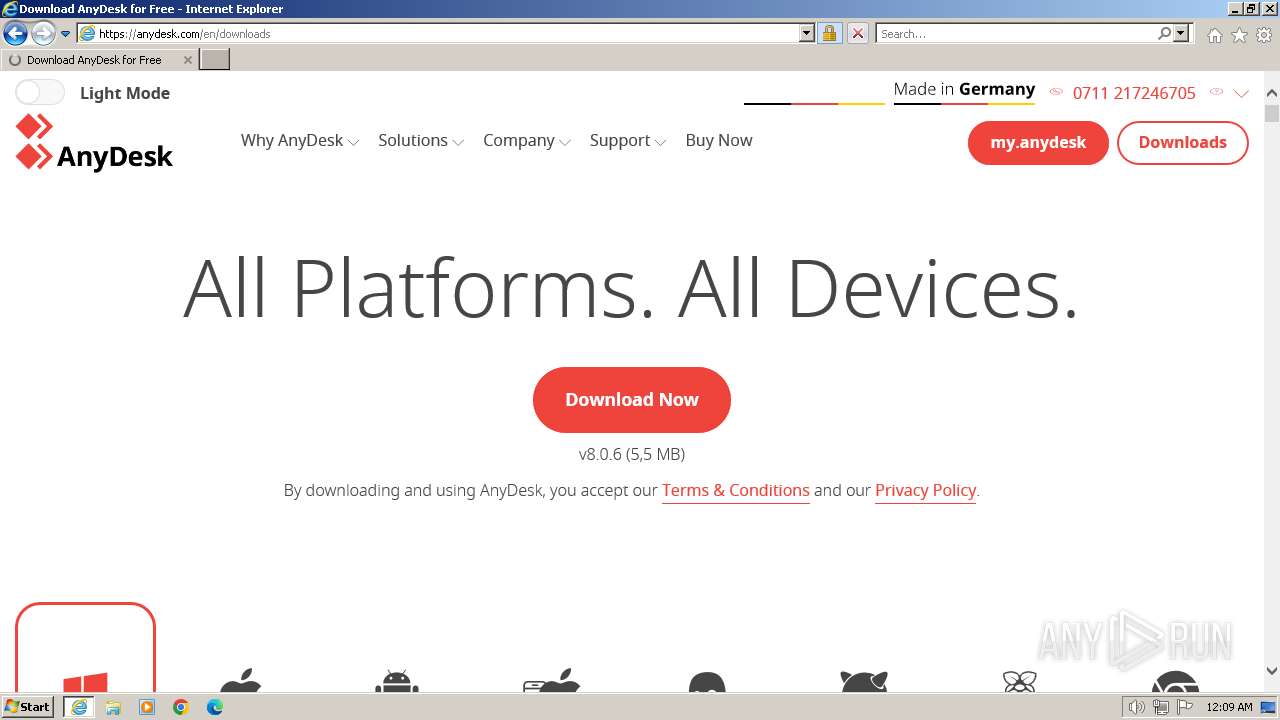
Task: Open Action Center flag icon
Action: coord(1184,707)
